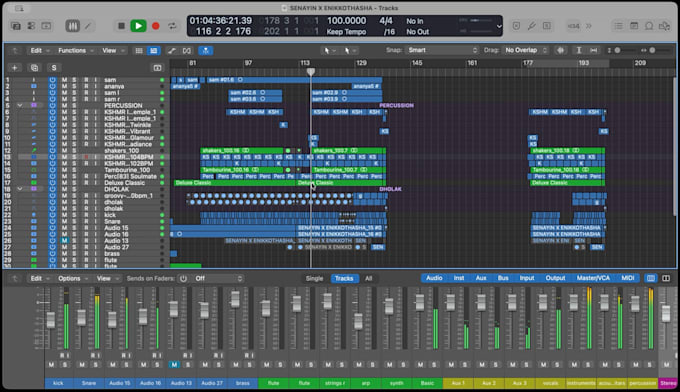Open the Media Browser
This screenshot has width=680, height=392.
(x=664, y=26)
